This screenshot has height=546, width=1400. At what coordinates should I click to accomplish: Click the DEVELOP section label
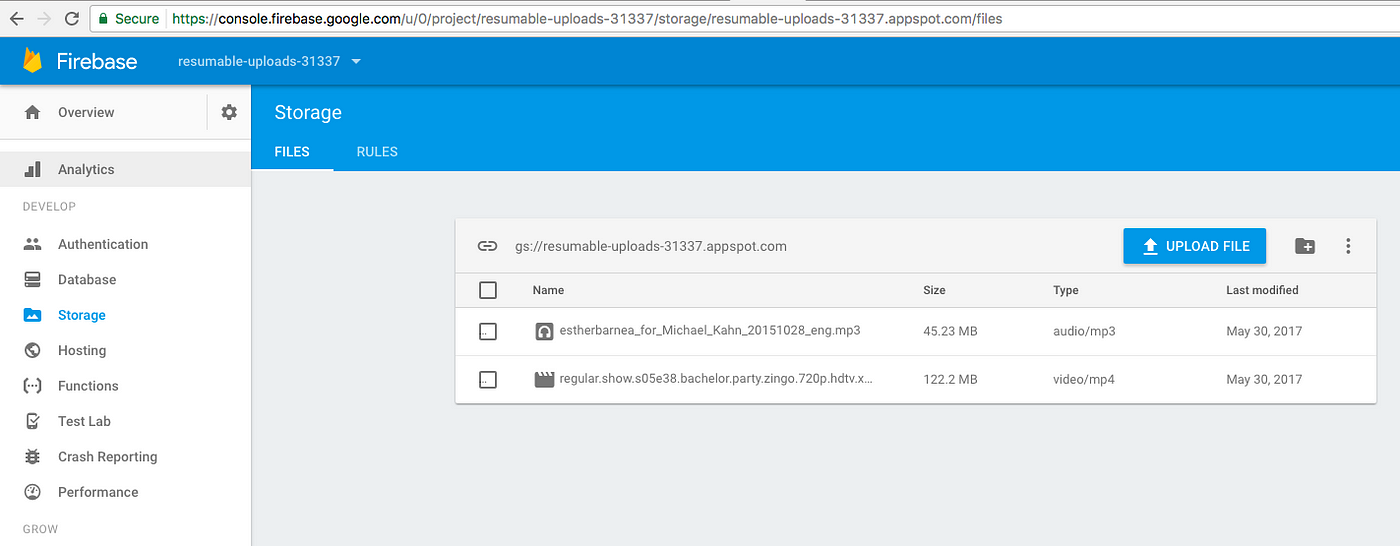pos(49,206)
